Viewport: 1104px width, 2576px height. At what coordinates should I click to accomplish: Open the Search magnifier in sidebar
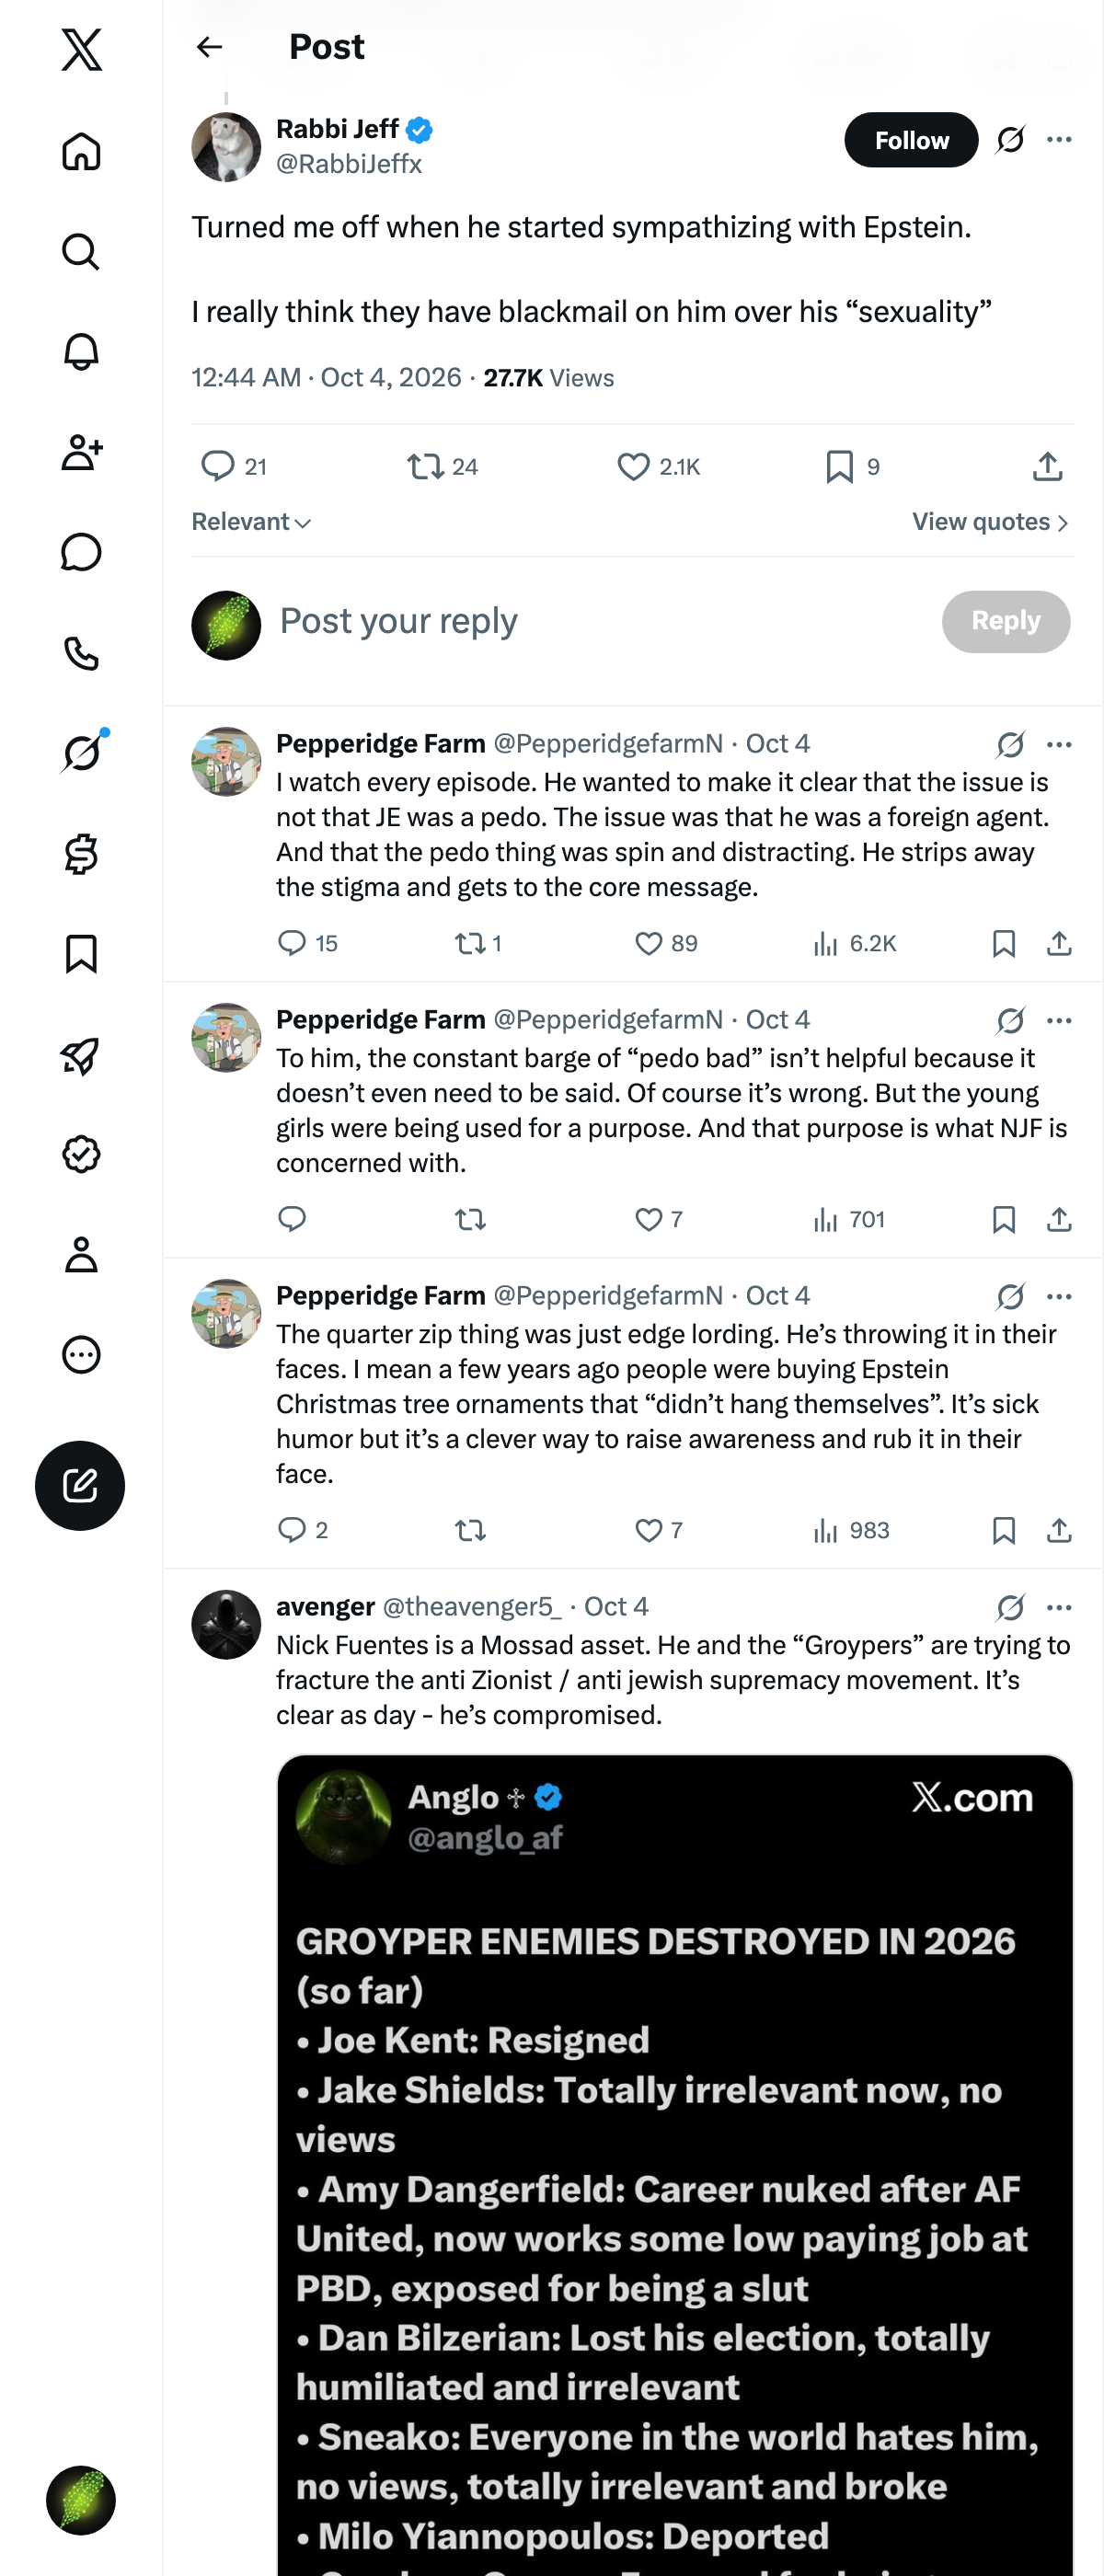(x=81, y=252)
